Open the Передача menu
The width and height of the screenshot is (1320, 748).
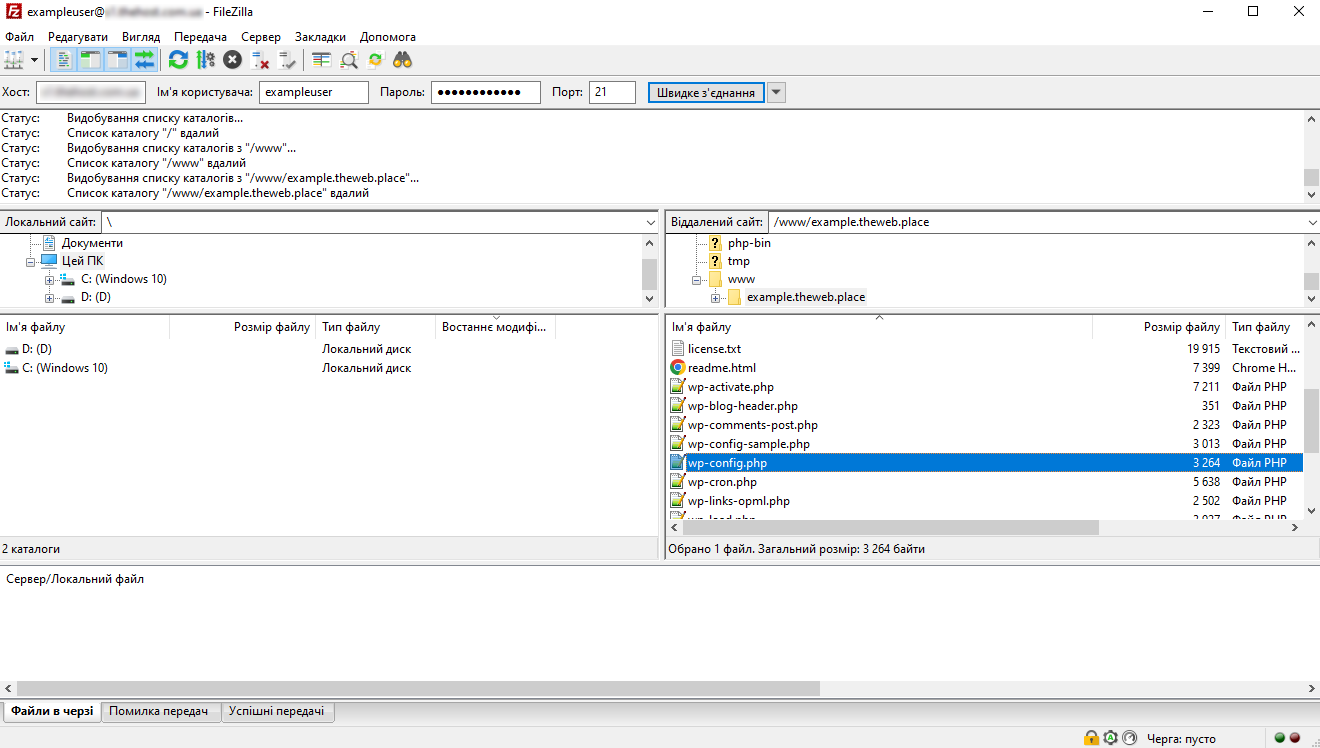tap(200, 37)
